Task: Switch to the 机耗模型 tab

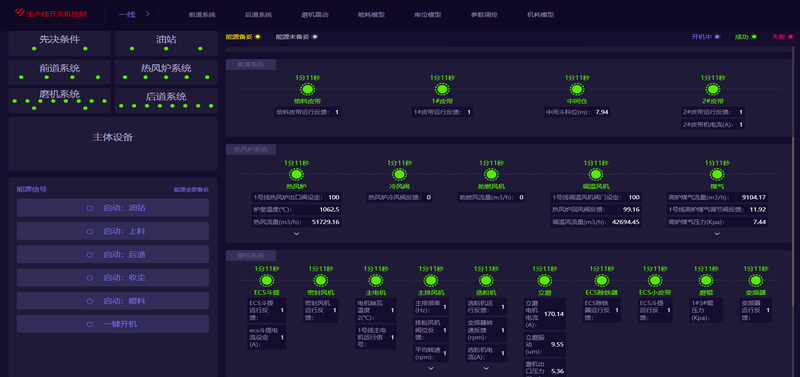Action: (x=540, y=15)
